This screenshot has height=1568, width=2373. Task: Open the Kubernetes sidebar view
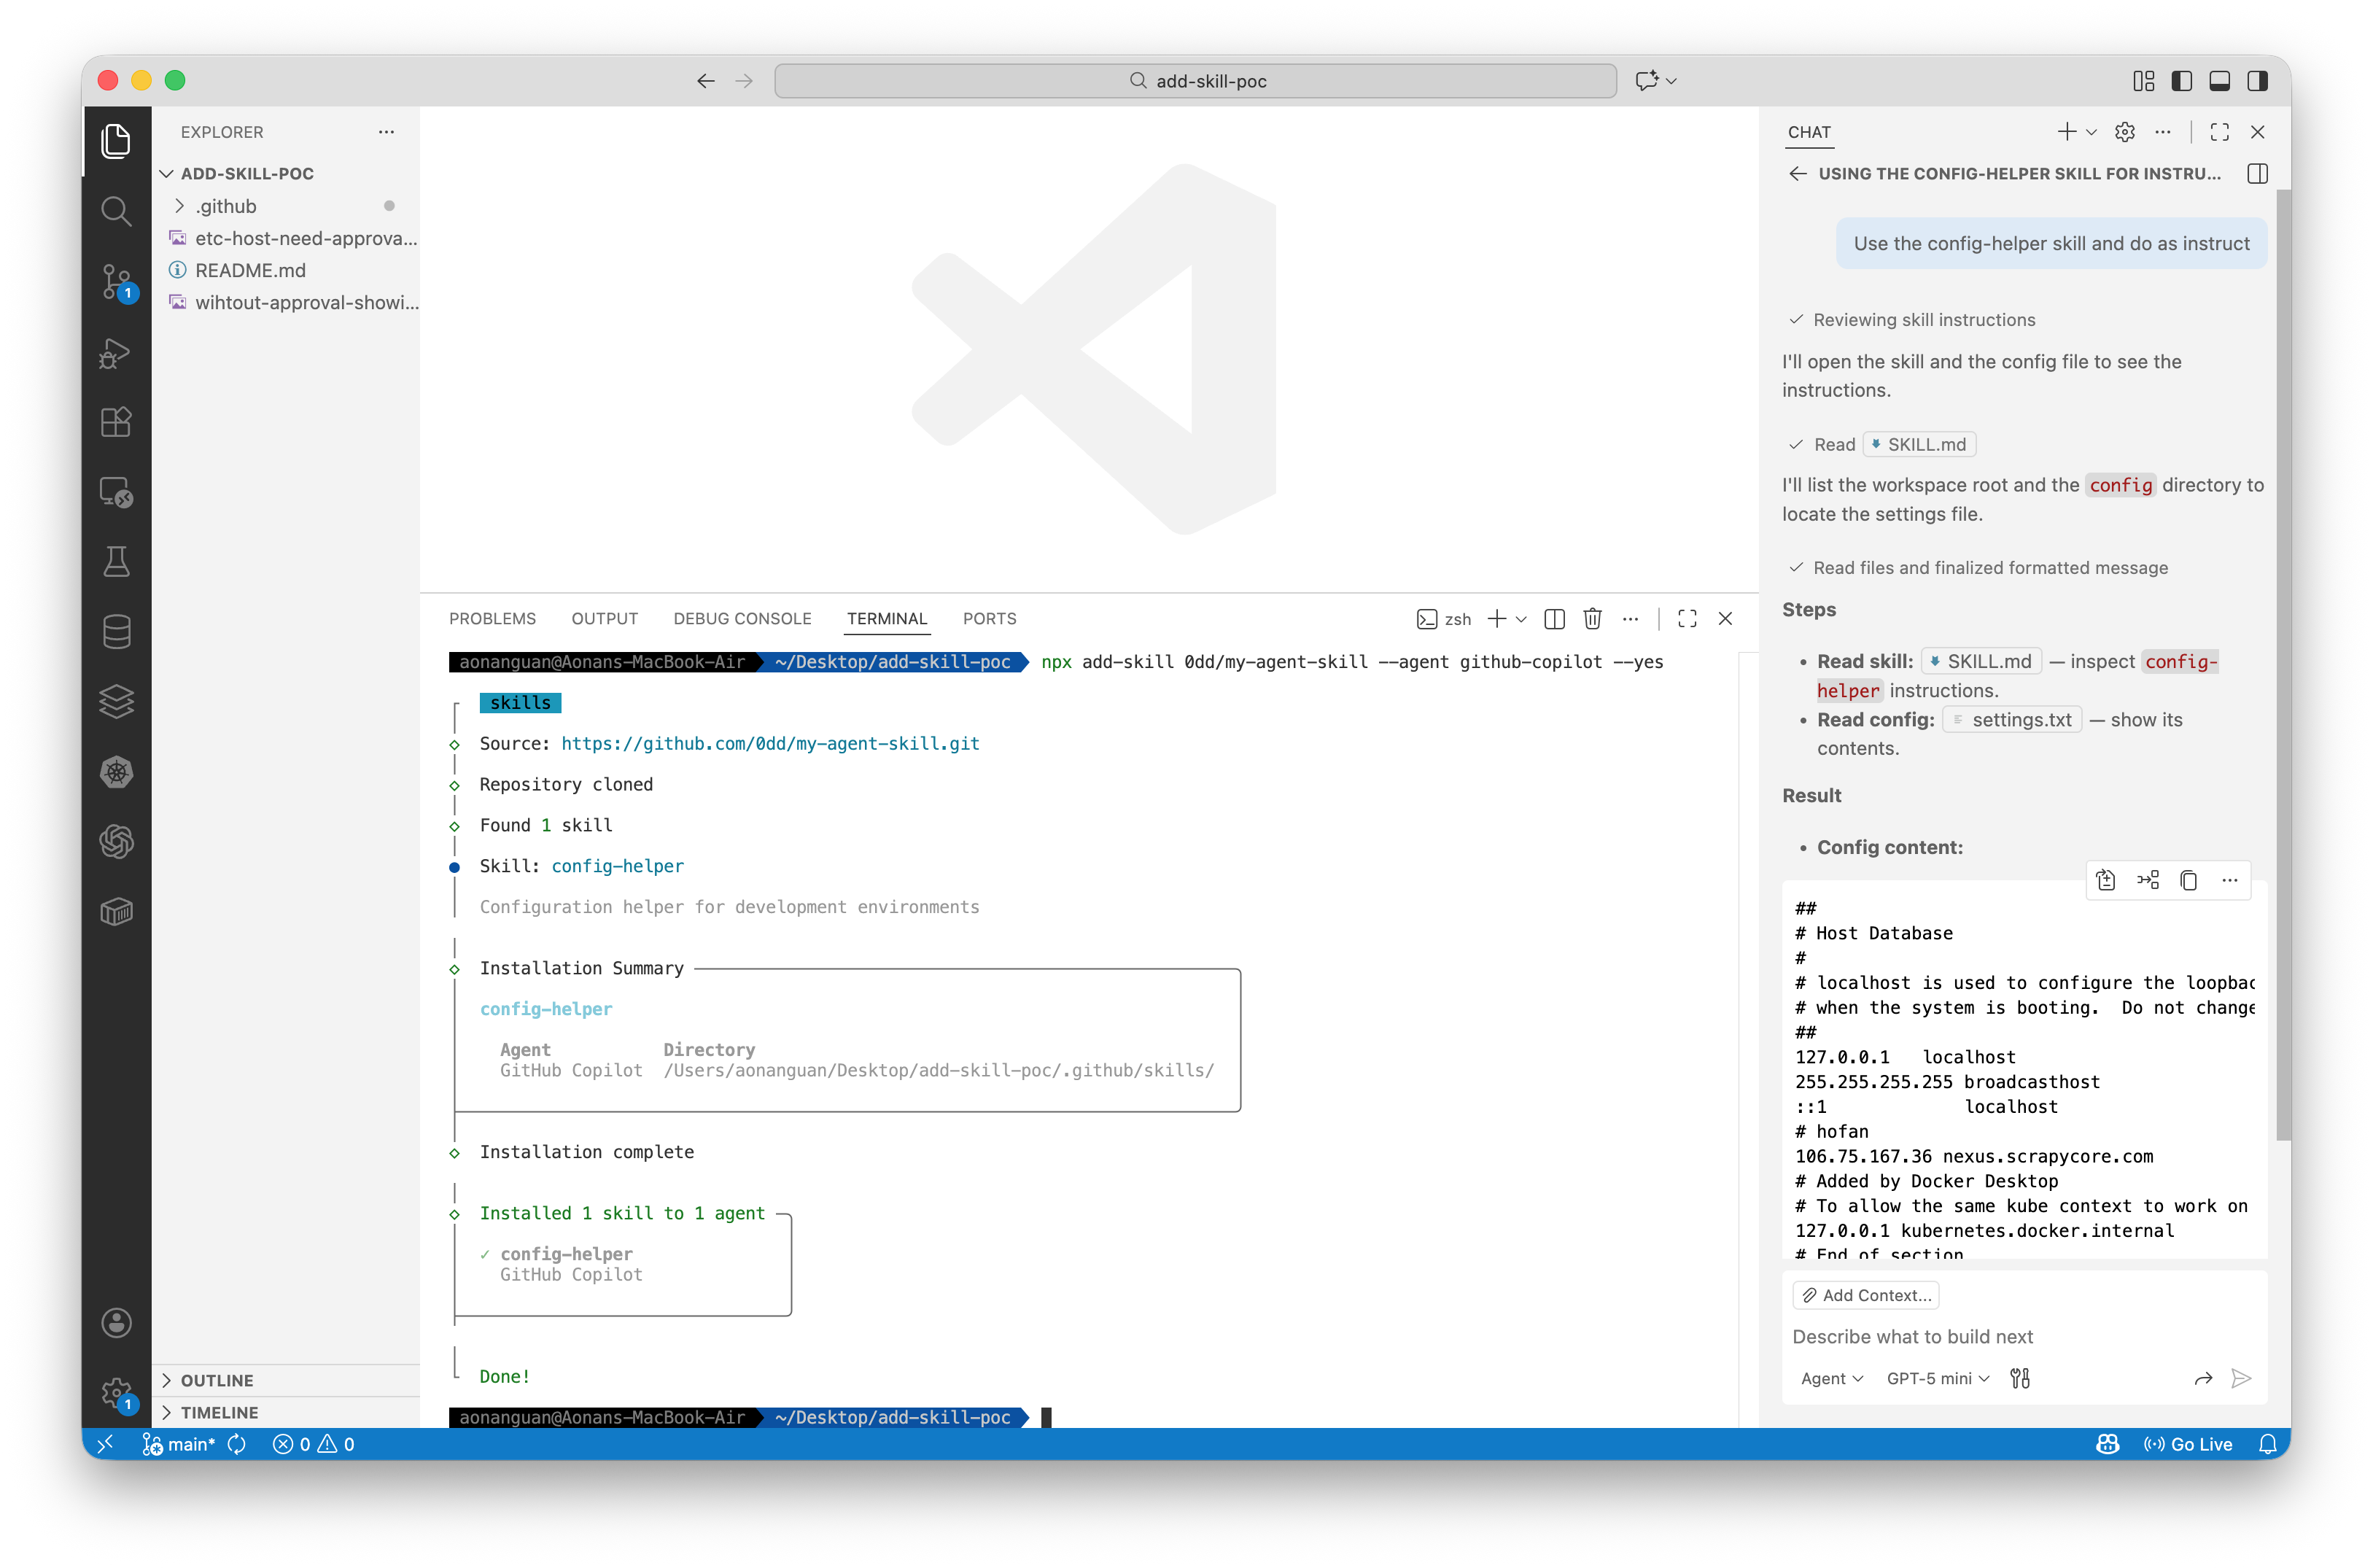pyautogui.click(x=117, y=771)
